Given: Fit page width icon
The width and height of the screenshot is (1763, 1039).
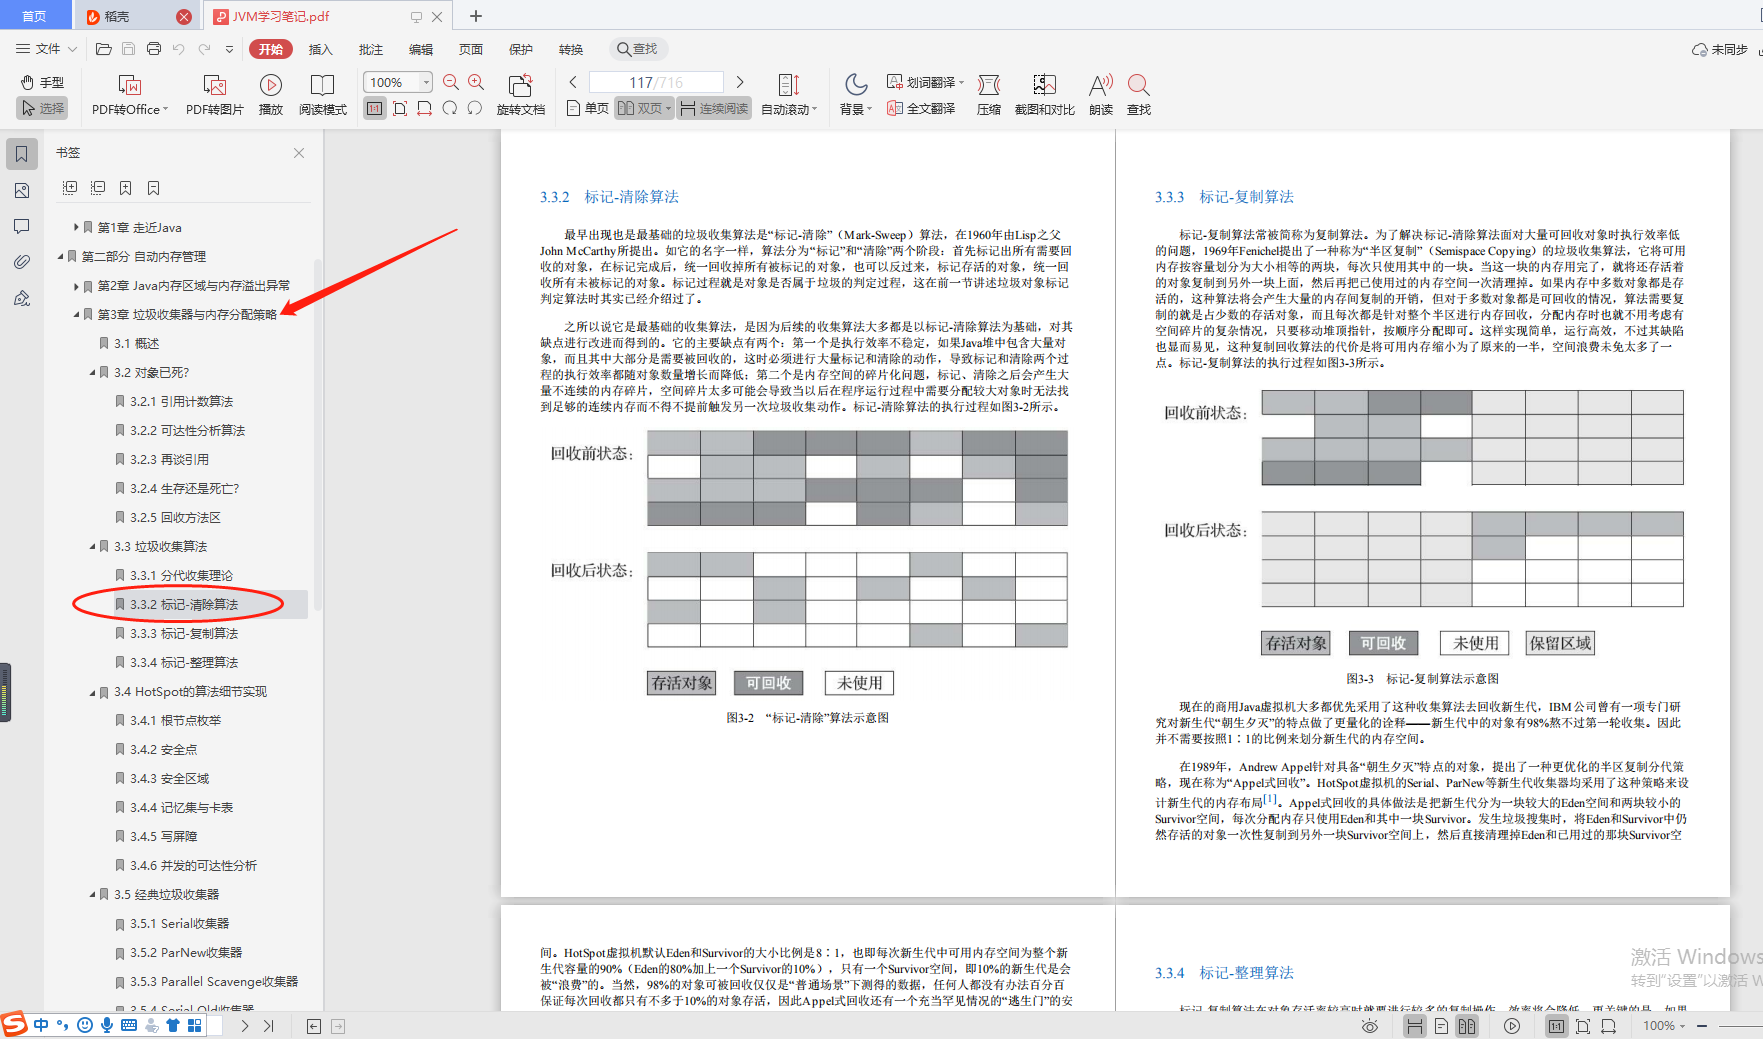Looking at the screenshot, I should 425,108.
